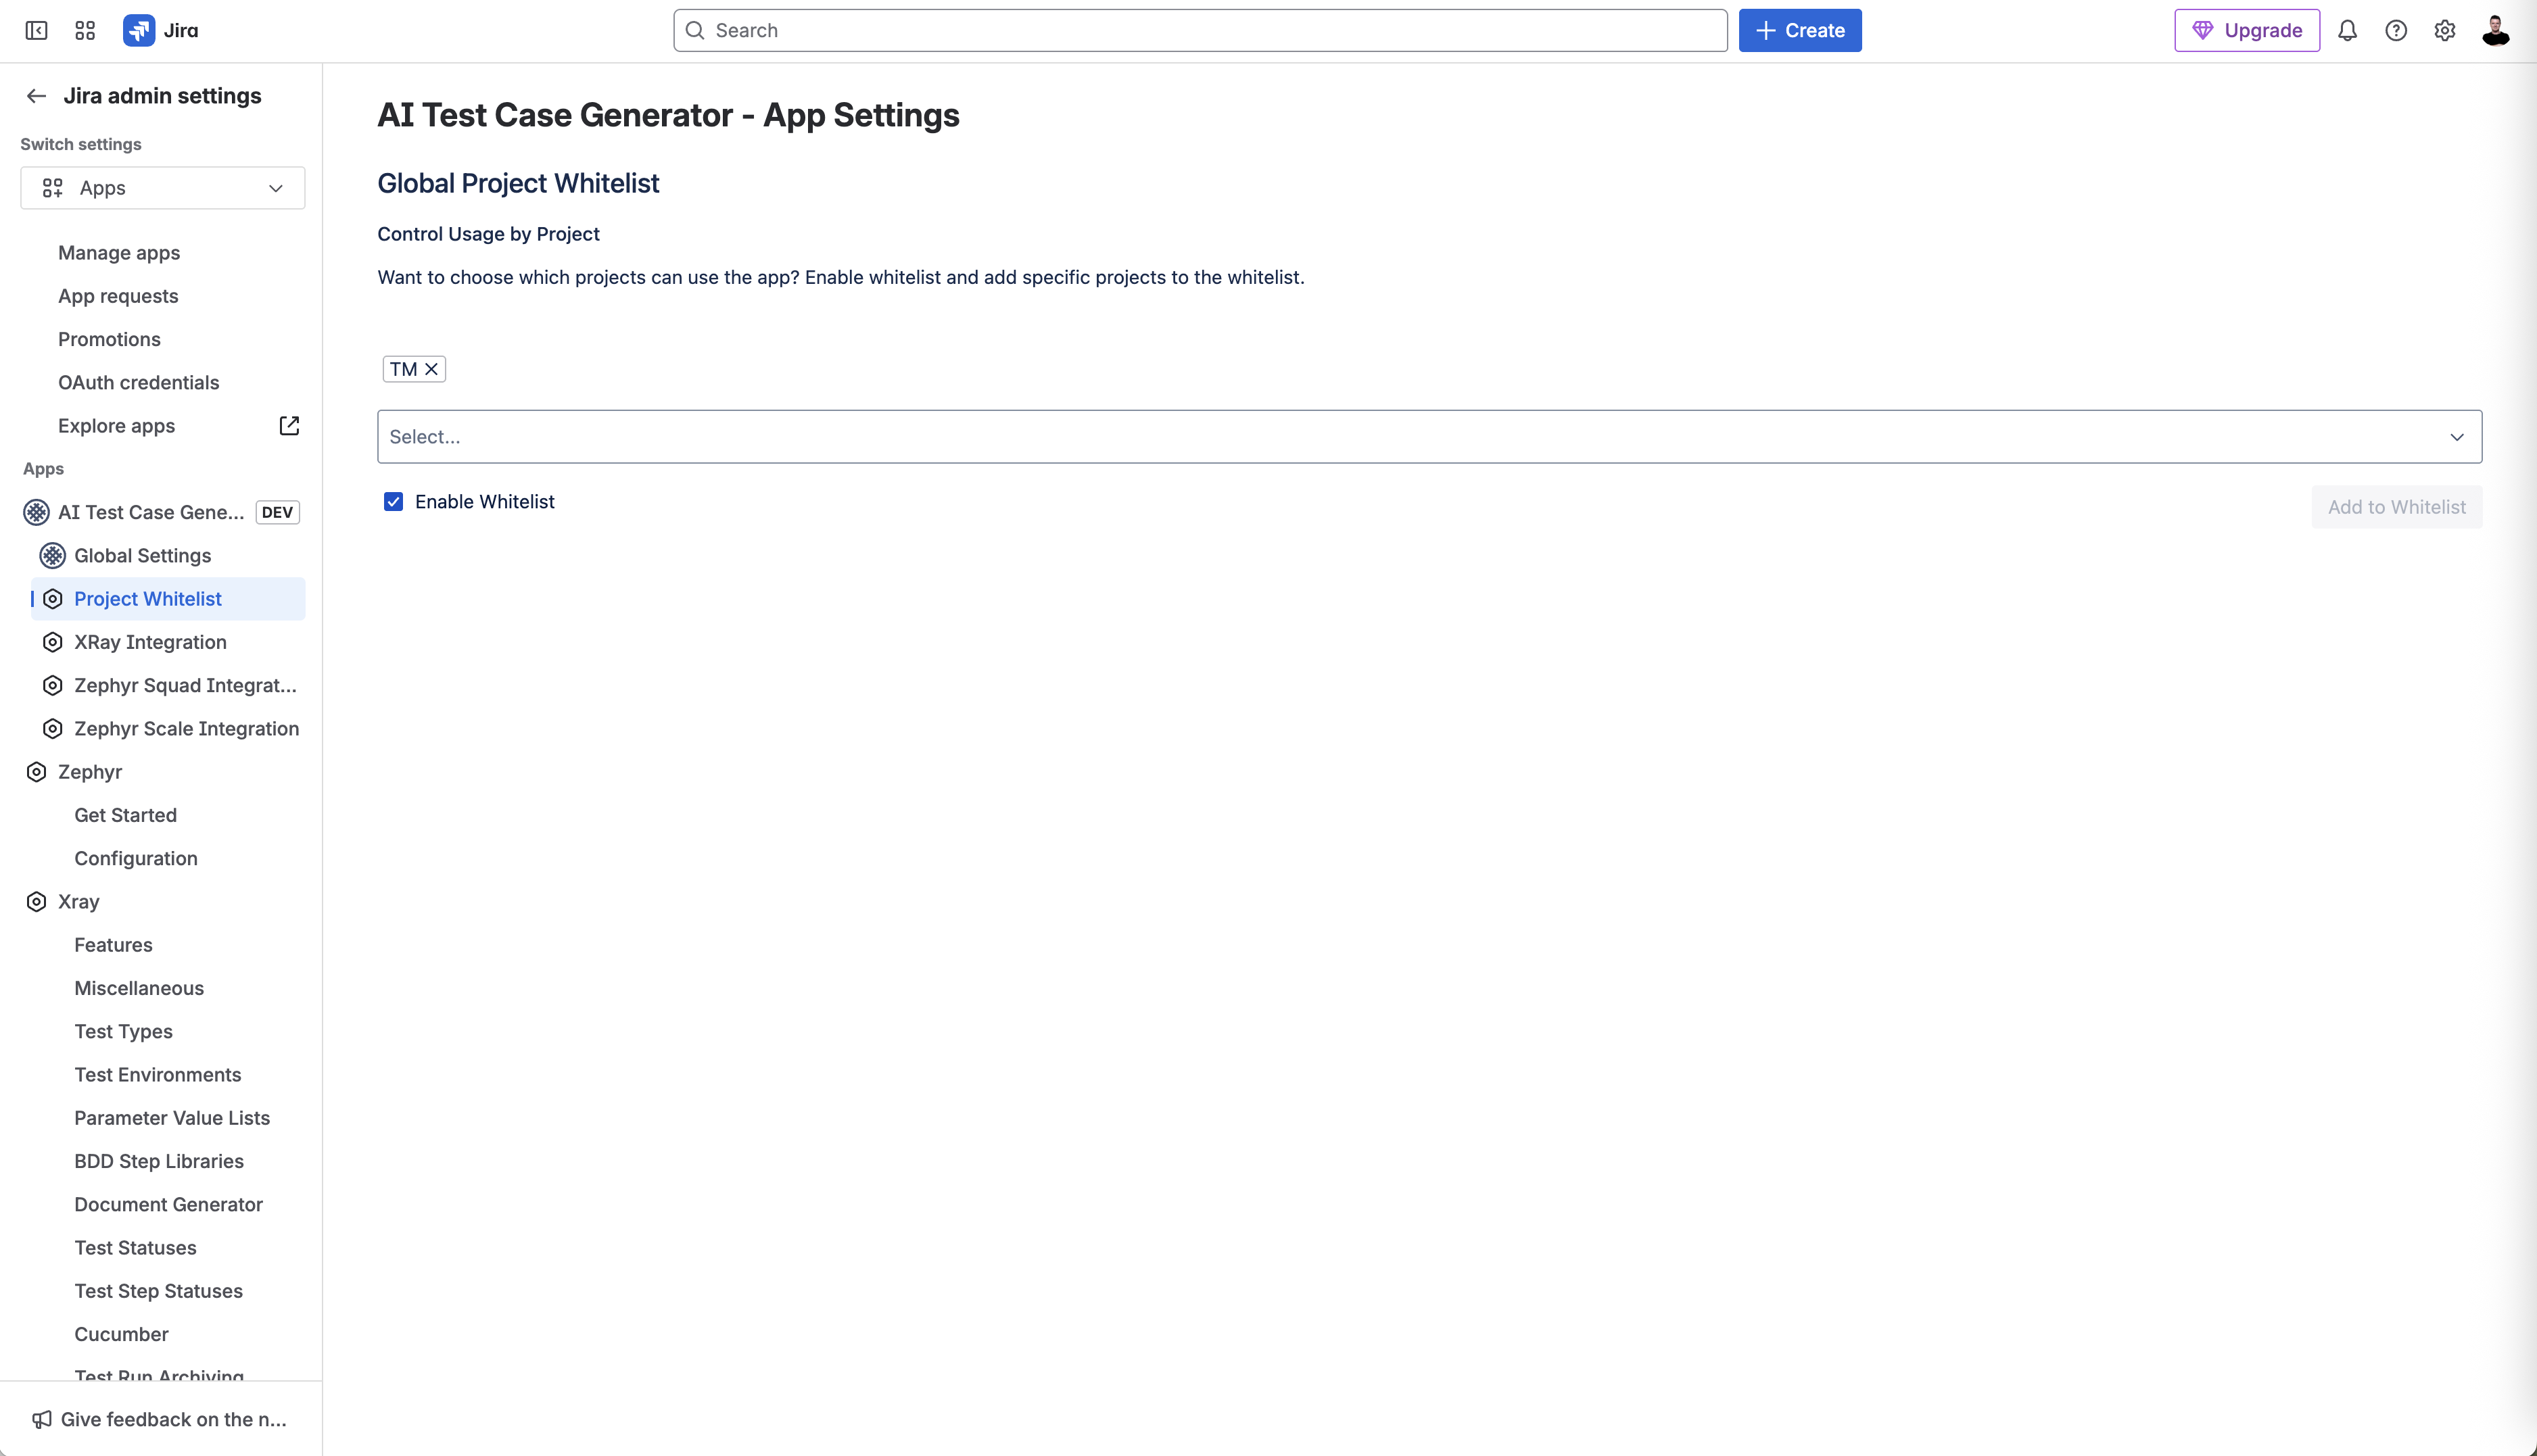Remove the TM tag from the whitelist
The width and height of the screenshot is (2537, 1456).
431,368
